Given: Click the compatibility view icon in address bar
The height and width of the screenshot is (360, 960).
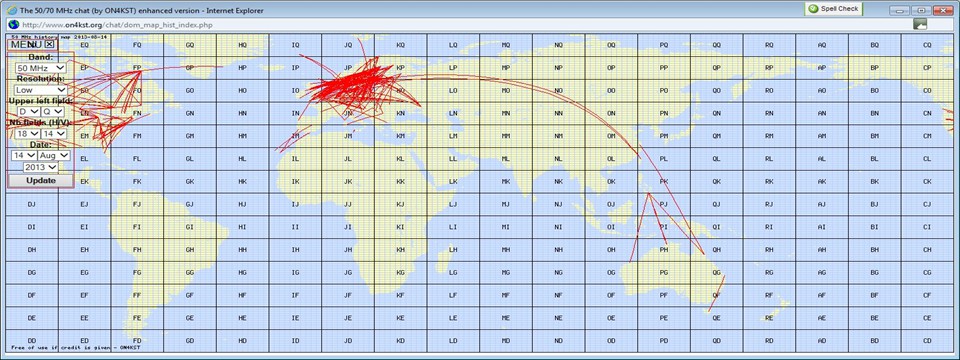Looking at the screenshot, I should pos(920,24).
